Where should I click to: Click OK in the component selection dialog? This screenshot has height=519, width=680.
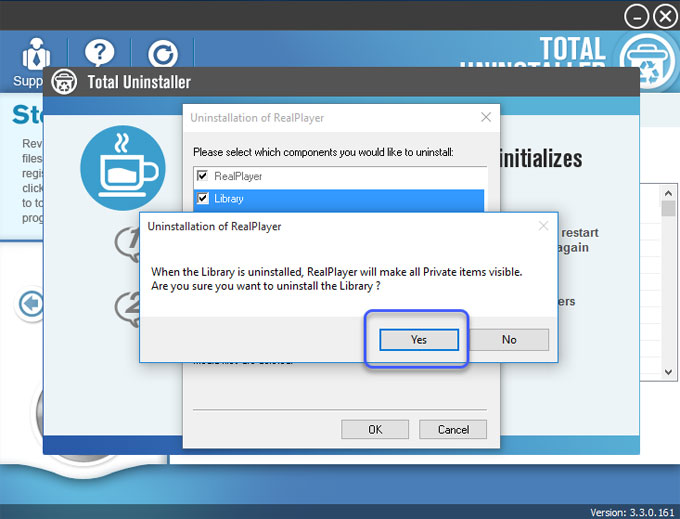pos(375,429)
